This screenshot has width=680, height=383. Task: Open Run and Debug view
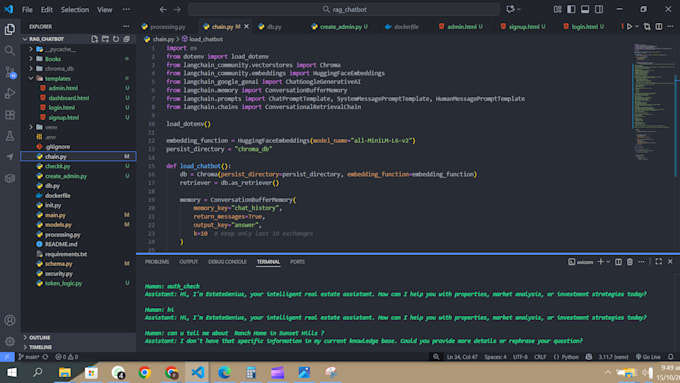click(x=10, y=93)
